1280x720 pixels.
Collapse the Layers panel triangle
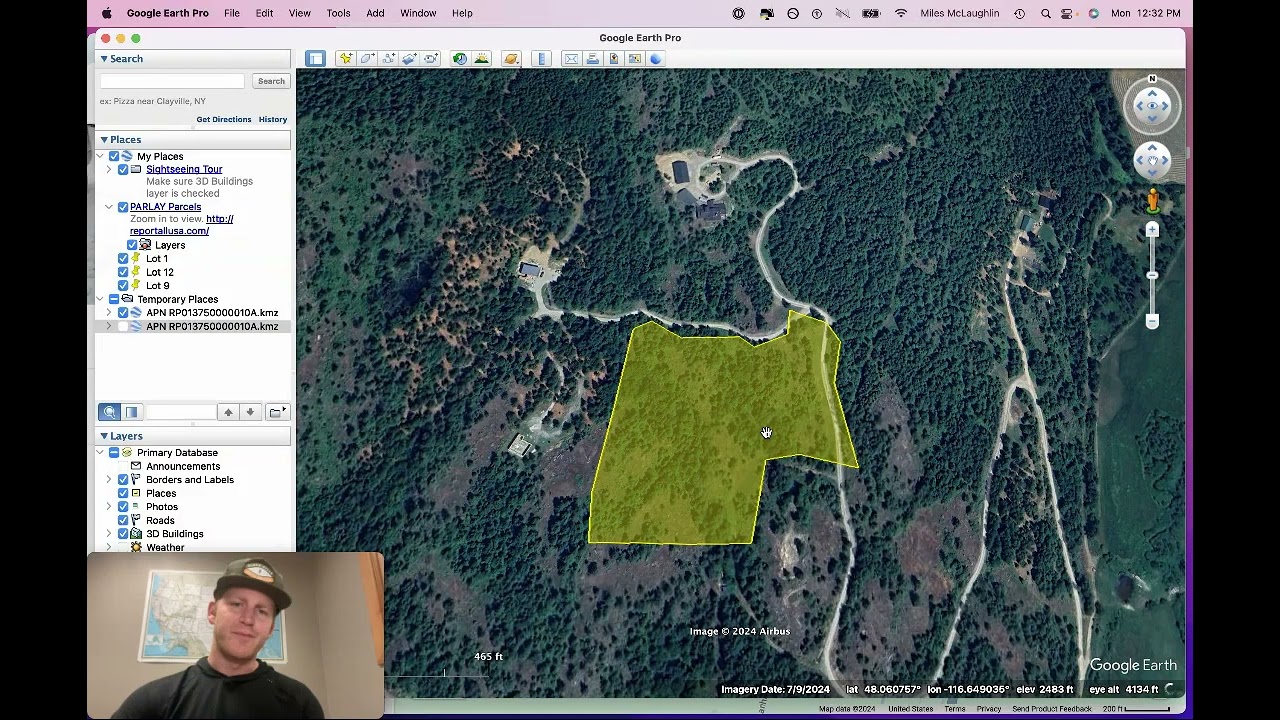coord(104,436)
